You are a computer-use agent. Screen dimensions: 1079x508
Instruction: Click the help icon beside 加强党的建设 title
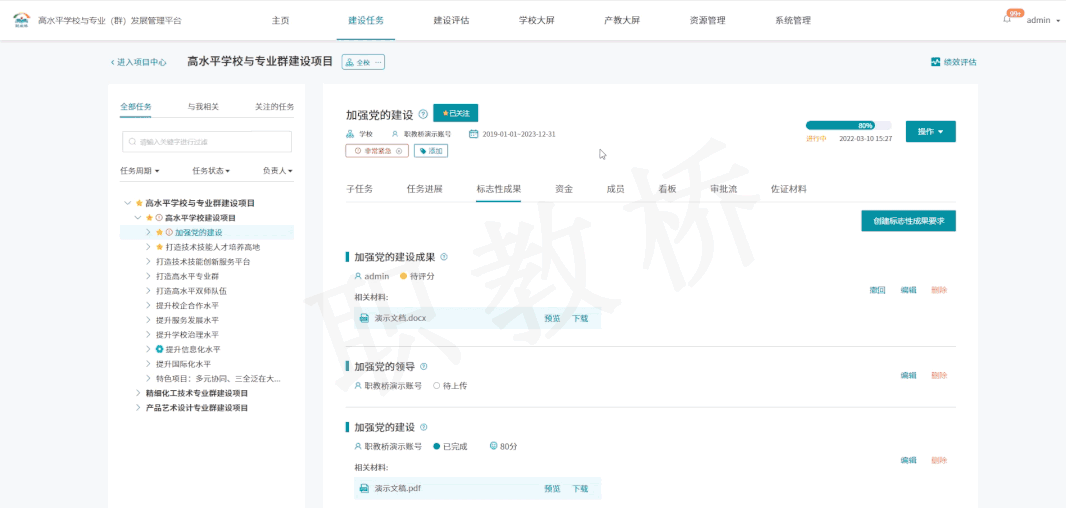pyautogui.click(x=423, y=114)
